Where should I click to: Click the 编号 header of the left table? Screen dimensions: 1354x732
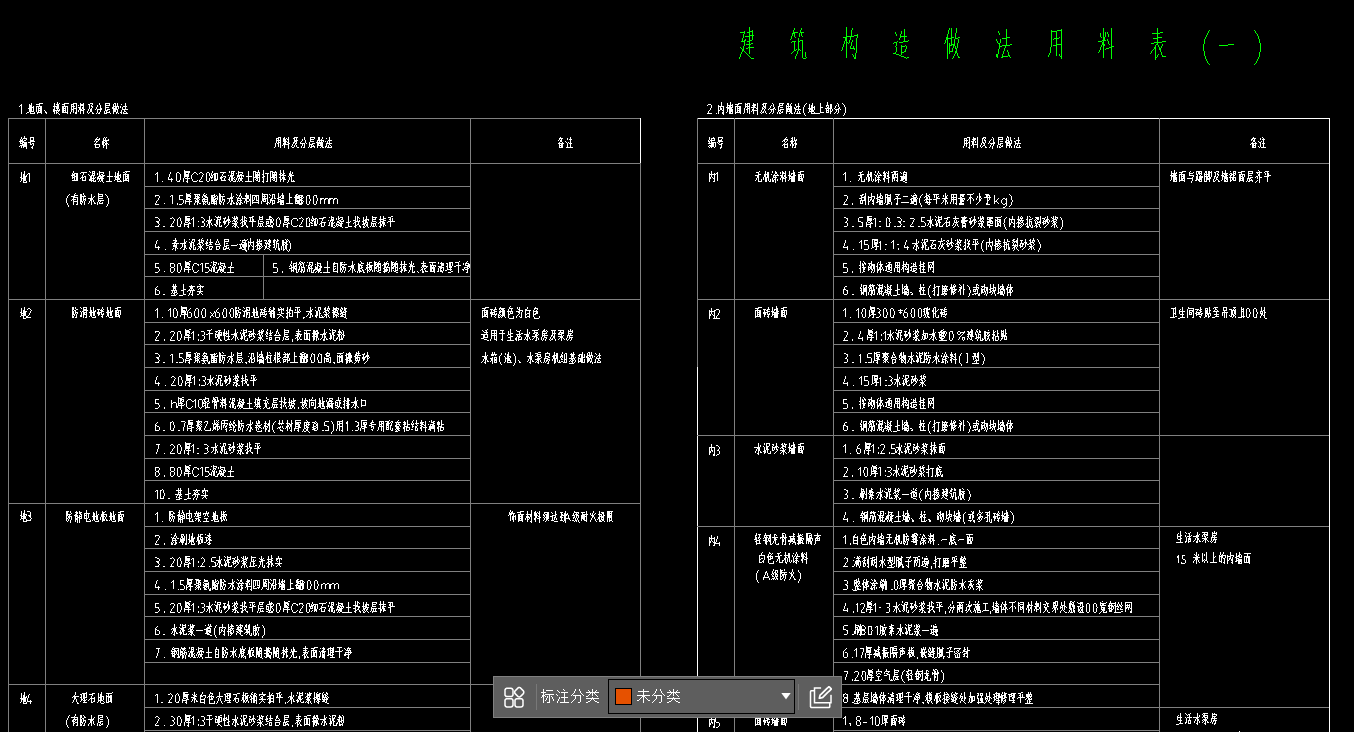[27, 142]
